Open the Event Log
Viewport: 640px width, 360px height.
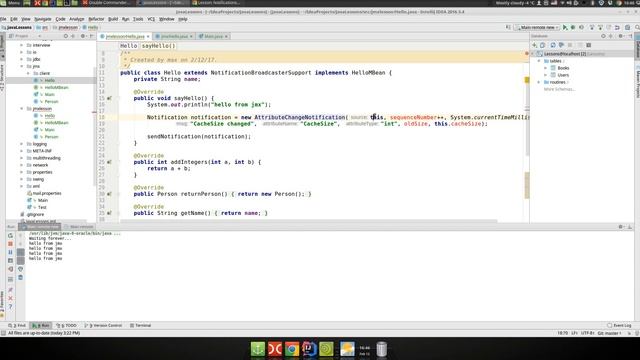pos(620,325)
